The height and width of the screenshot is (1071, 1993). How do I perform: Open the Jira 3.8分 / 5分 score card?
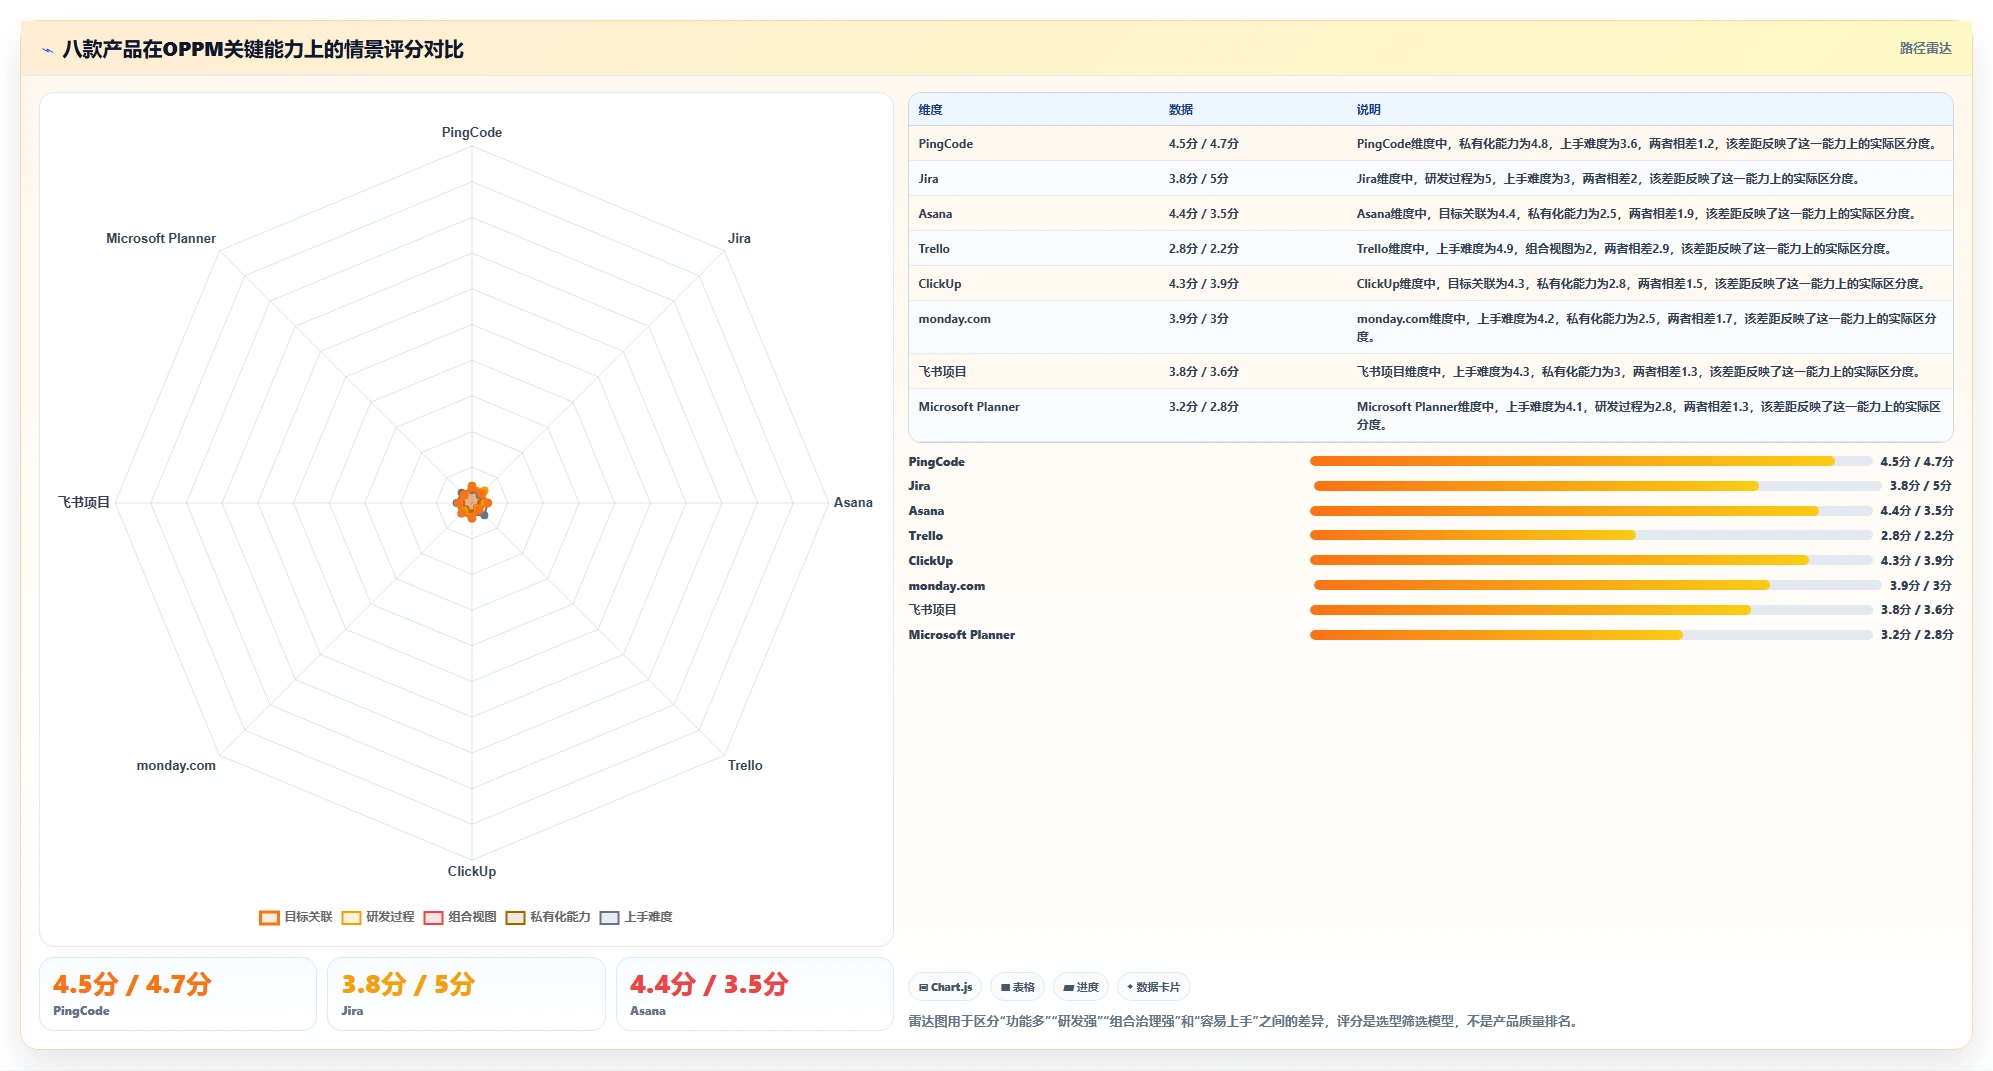coord(466,994)
